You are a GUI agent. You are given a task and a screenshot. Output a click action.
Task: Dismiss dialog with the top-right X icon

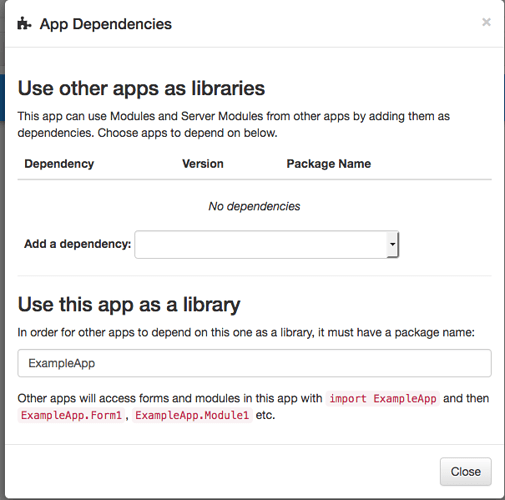tap(486, 22)
